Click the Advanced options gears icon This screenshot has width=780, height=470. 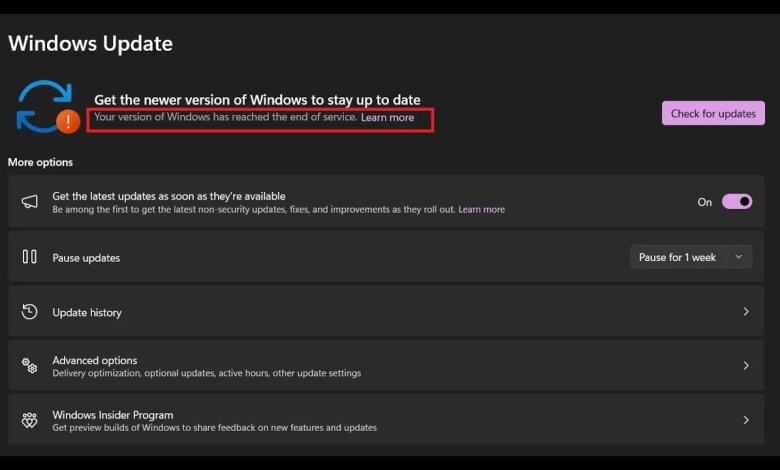[x=29, y=366]
